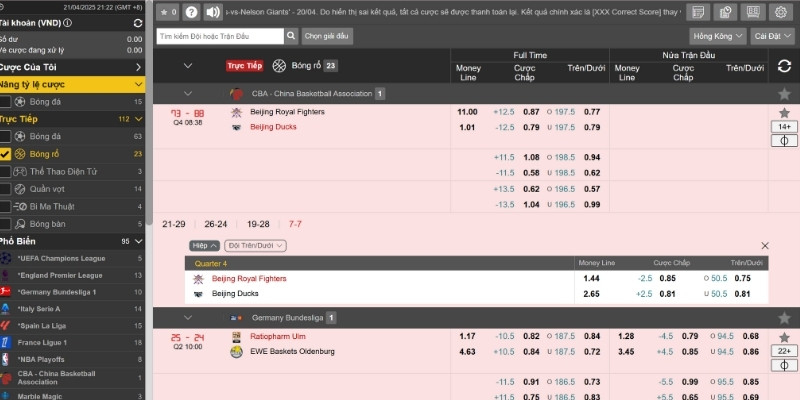Open live stats icon under 14+ button
This screenshot has width=800, height=400.
(784, 141)
